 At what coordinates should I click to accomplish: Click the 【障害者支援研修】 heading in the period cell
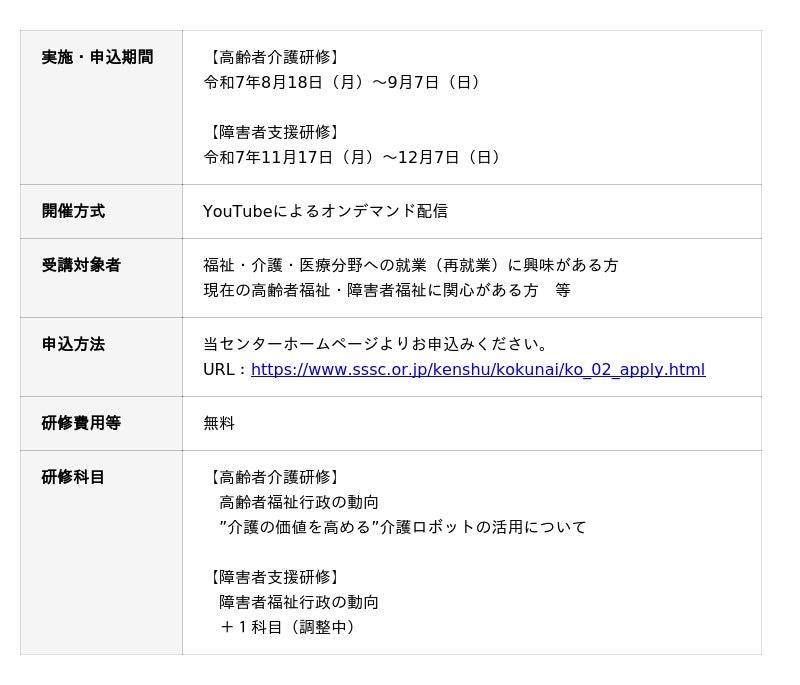(275, 132)
